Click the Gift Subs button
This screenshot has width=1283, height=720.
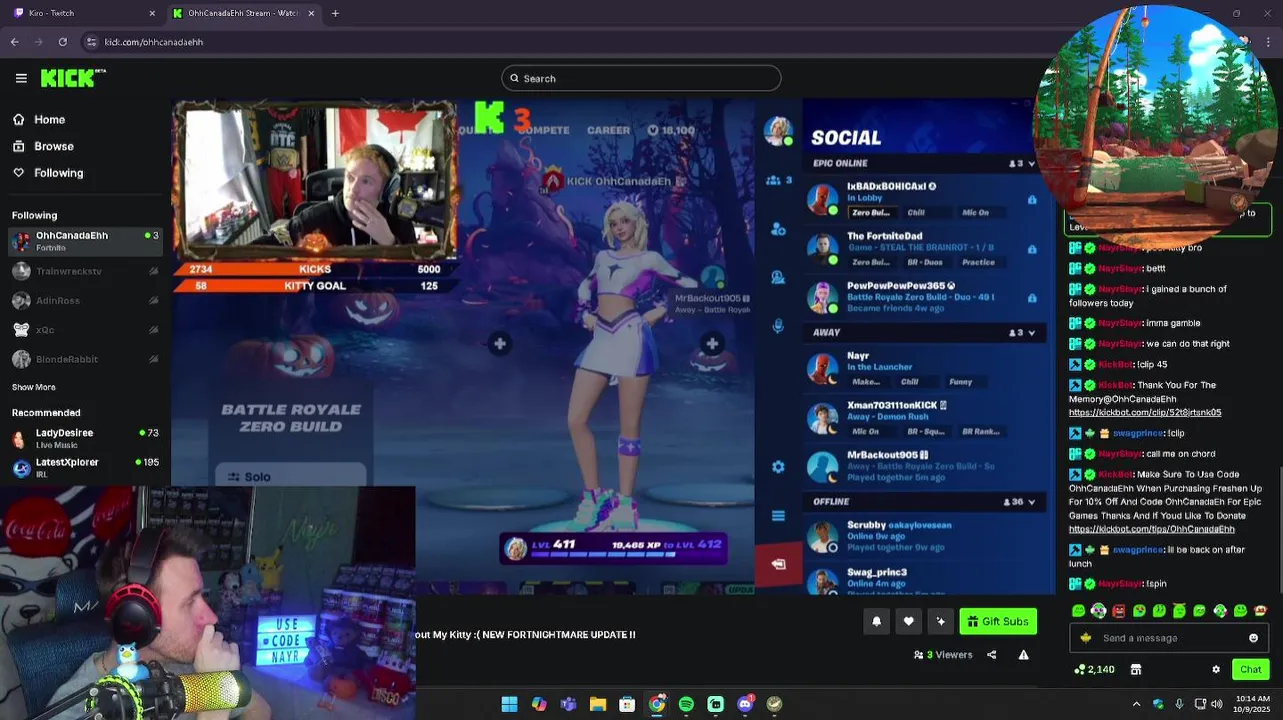pyautogui.click(x=998, y=621)
